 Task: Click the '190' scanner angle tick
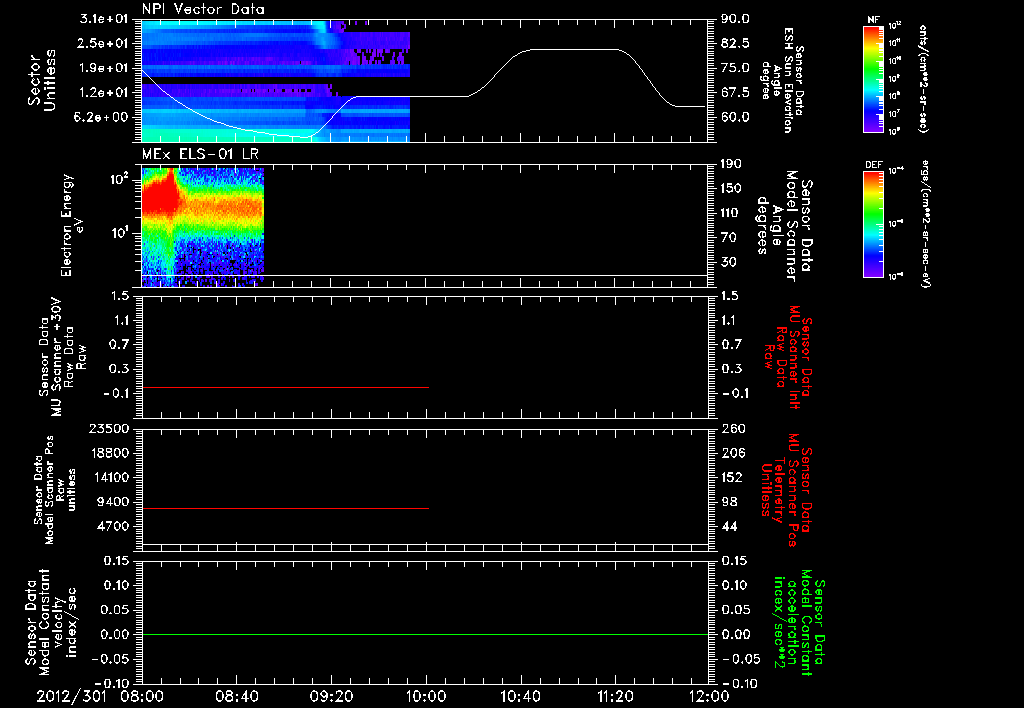pyautogui.click(x=731, y=164)
